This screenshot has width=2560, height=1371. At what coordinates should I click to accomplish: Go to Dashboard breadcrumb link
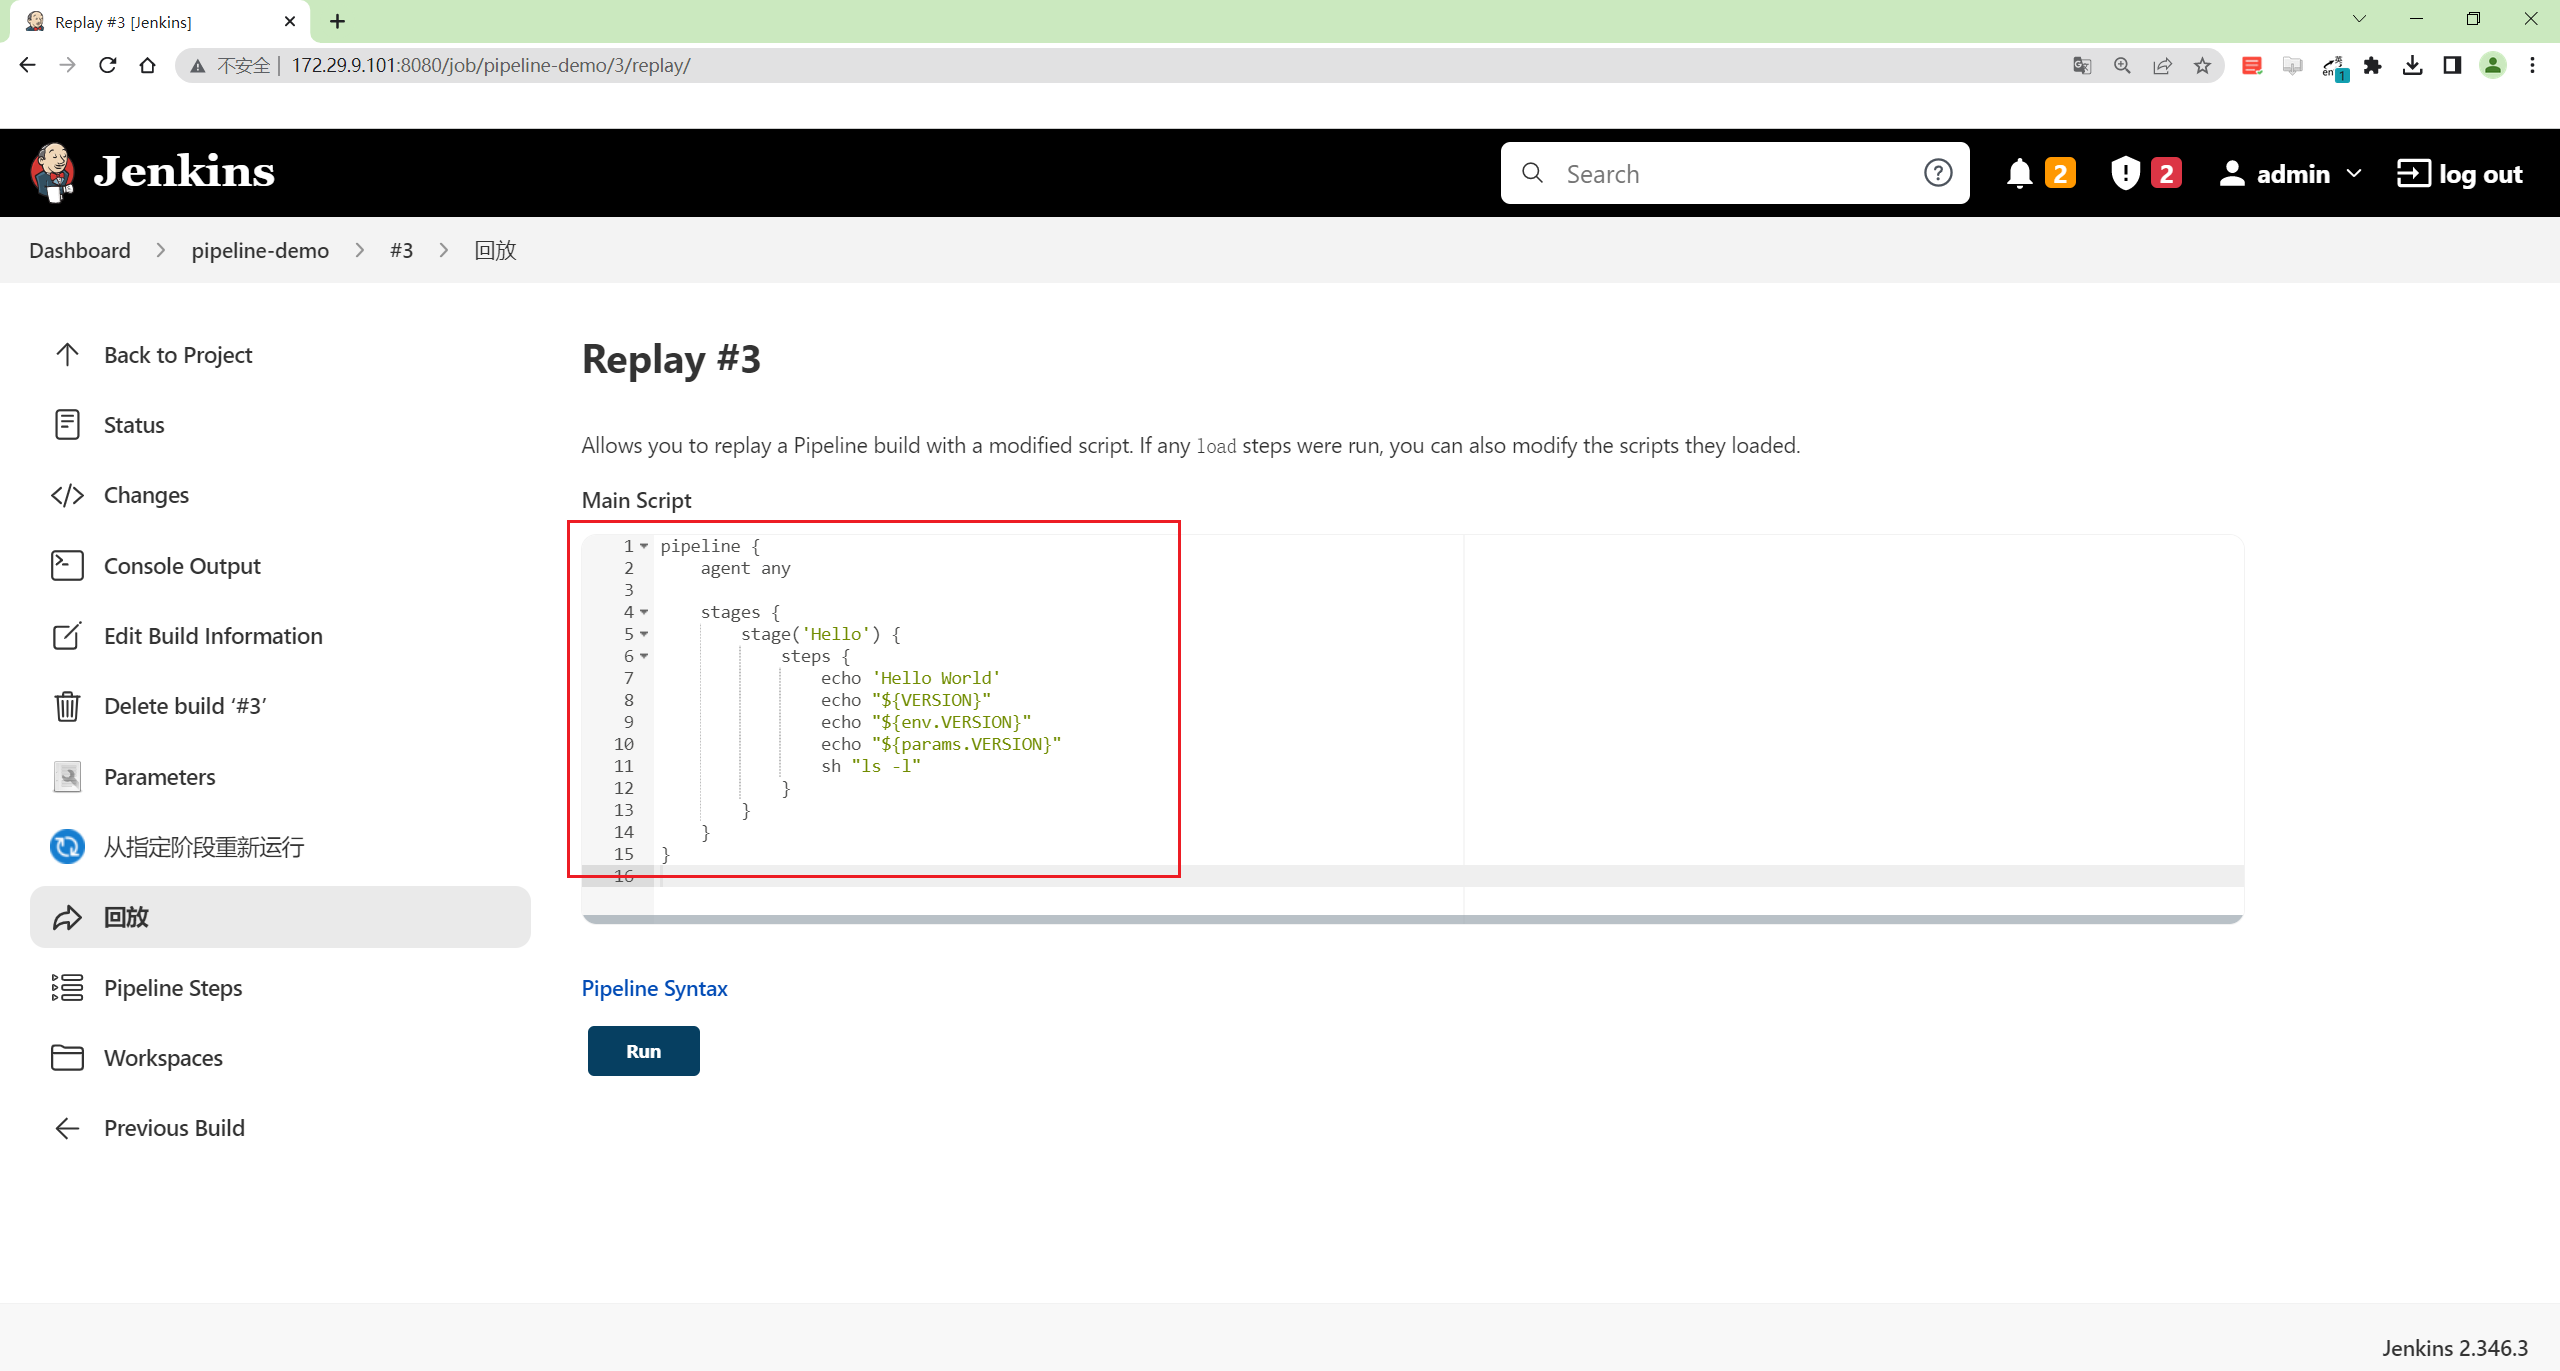pos(80,250)
